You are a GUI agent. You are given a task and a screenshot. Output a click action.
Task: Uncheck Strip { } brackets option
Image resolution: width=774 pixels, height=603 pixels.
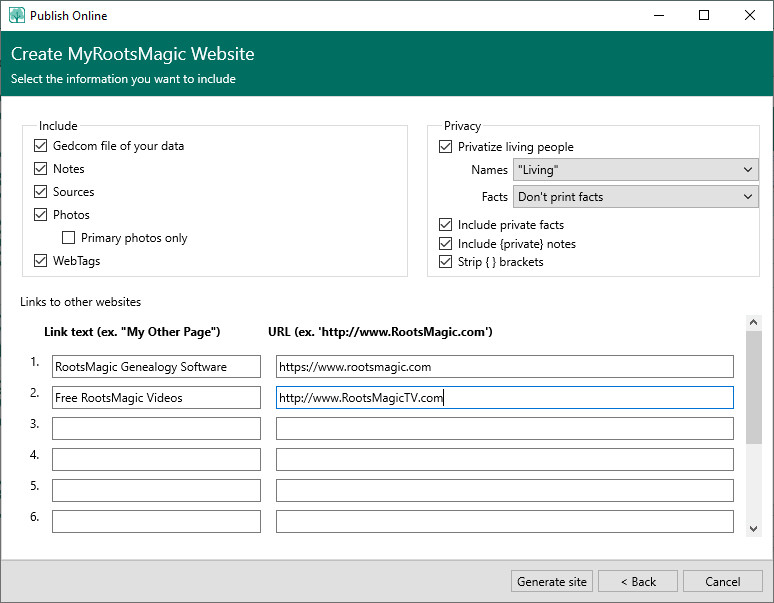point(446,262)
